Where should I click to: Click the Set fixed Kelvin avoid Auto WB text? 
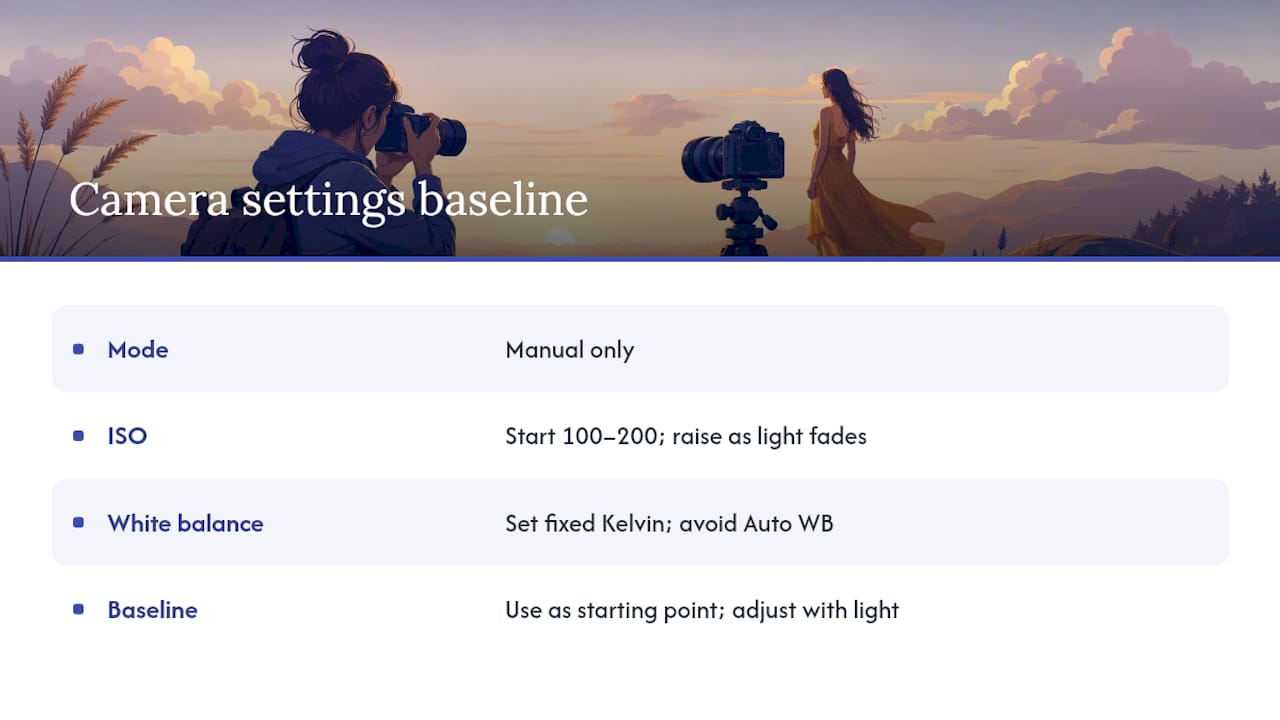pos(669,523)
